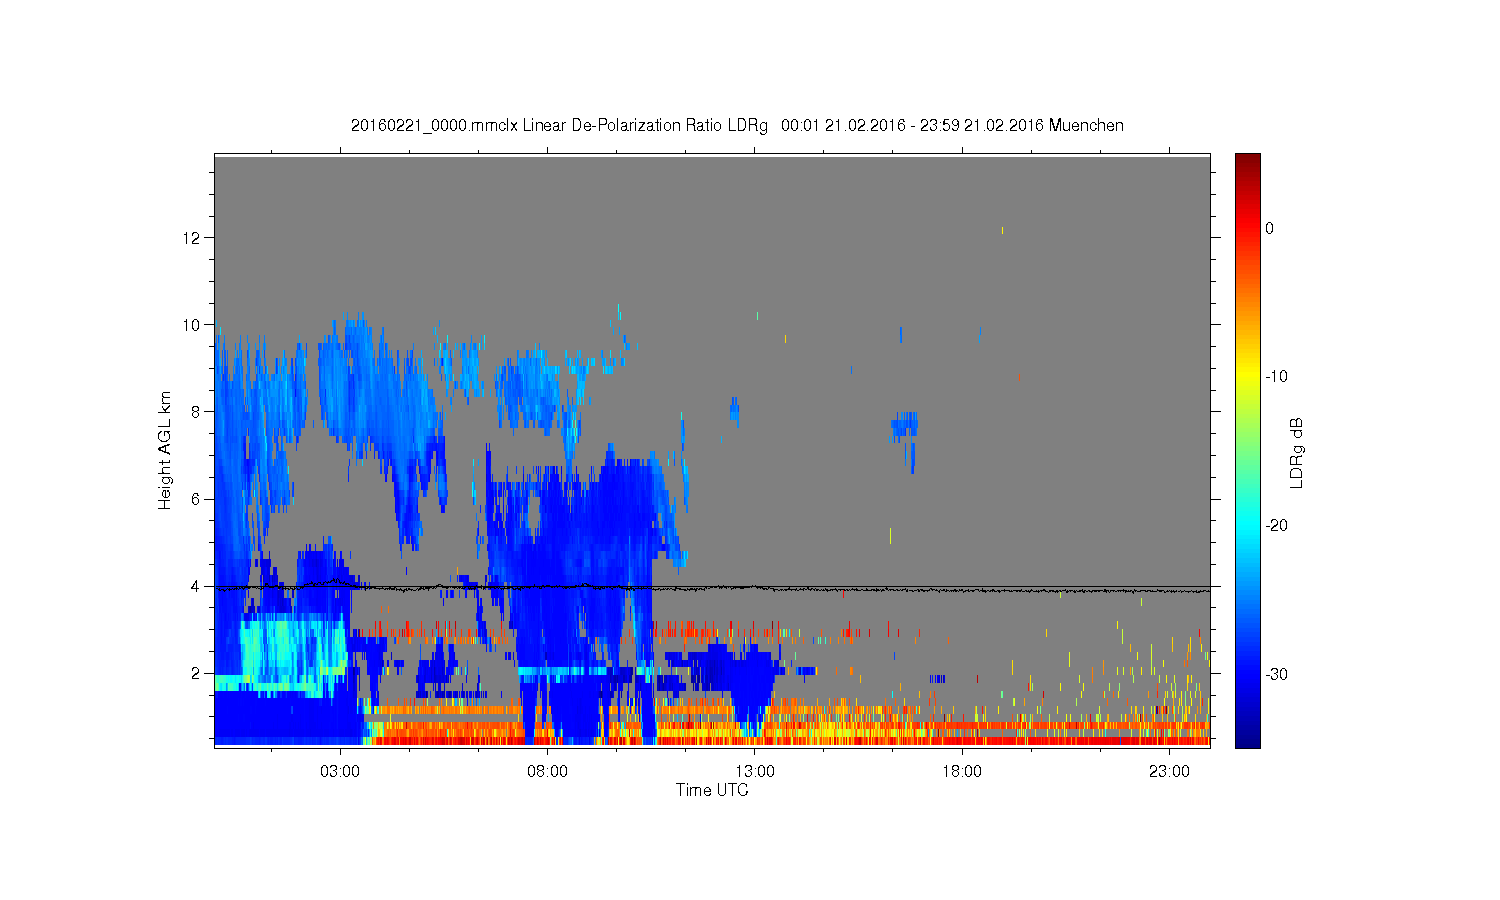Click the 'Time UTC' x-axis label
The height and width of the screenshot is (900, 1500).
tap(712, 790)
